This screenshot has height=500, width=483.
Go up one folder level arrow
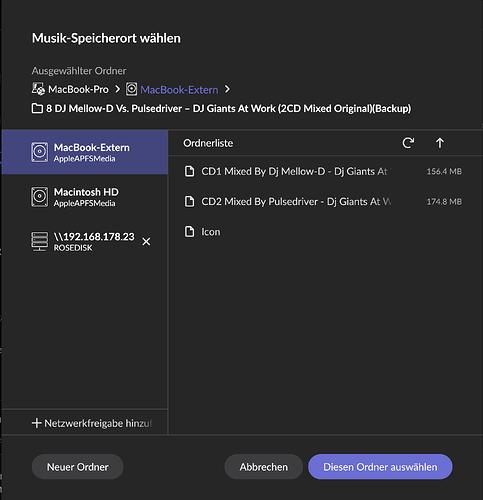click(x=440, y=143)
